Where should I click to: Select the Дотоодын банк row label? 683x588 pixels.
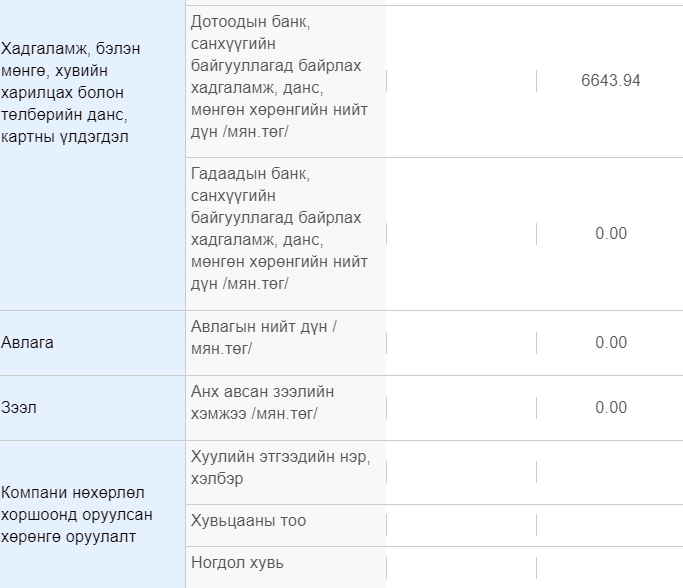click(279, 77)
